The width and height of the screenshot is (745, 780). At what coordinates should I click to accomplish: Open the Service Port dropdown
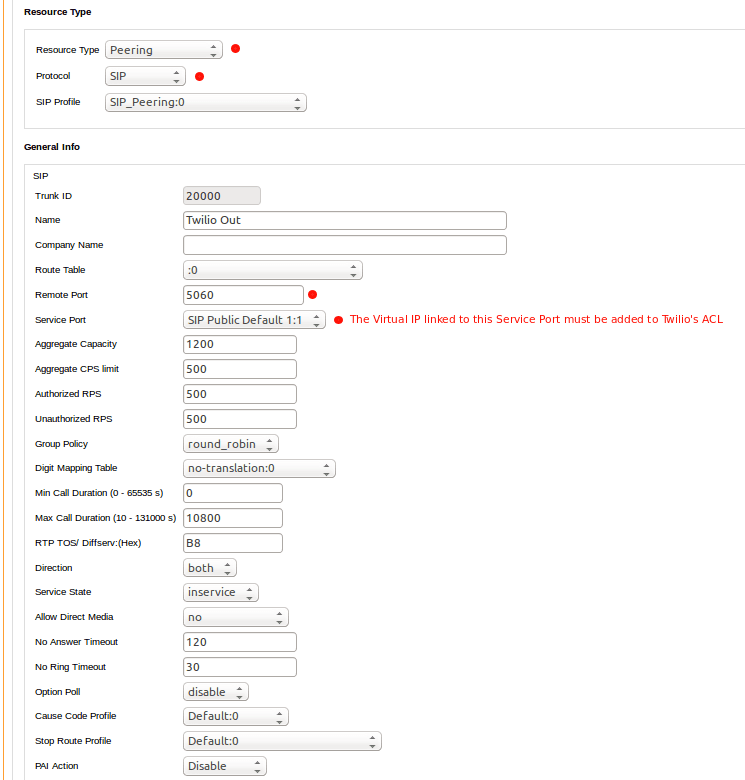click(x=254, y=320)
